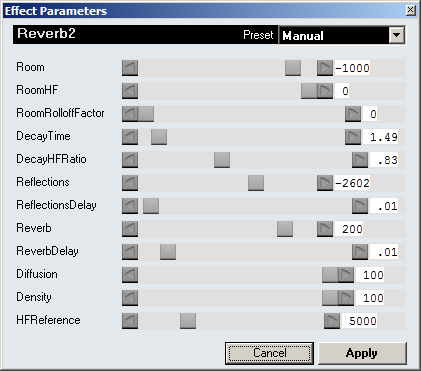
Task: Click the Reverb slider thumb
Action: 285,229
